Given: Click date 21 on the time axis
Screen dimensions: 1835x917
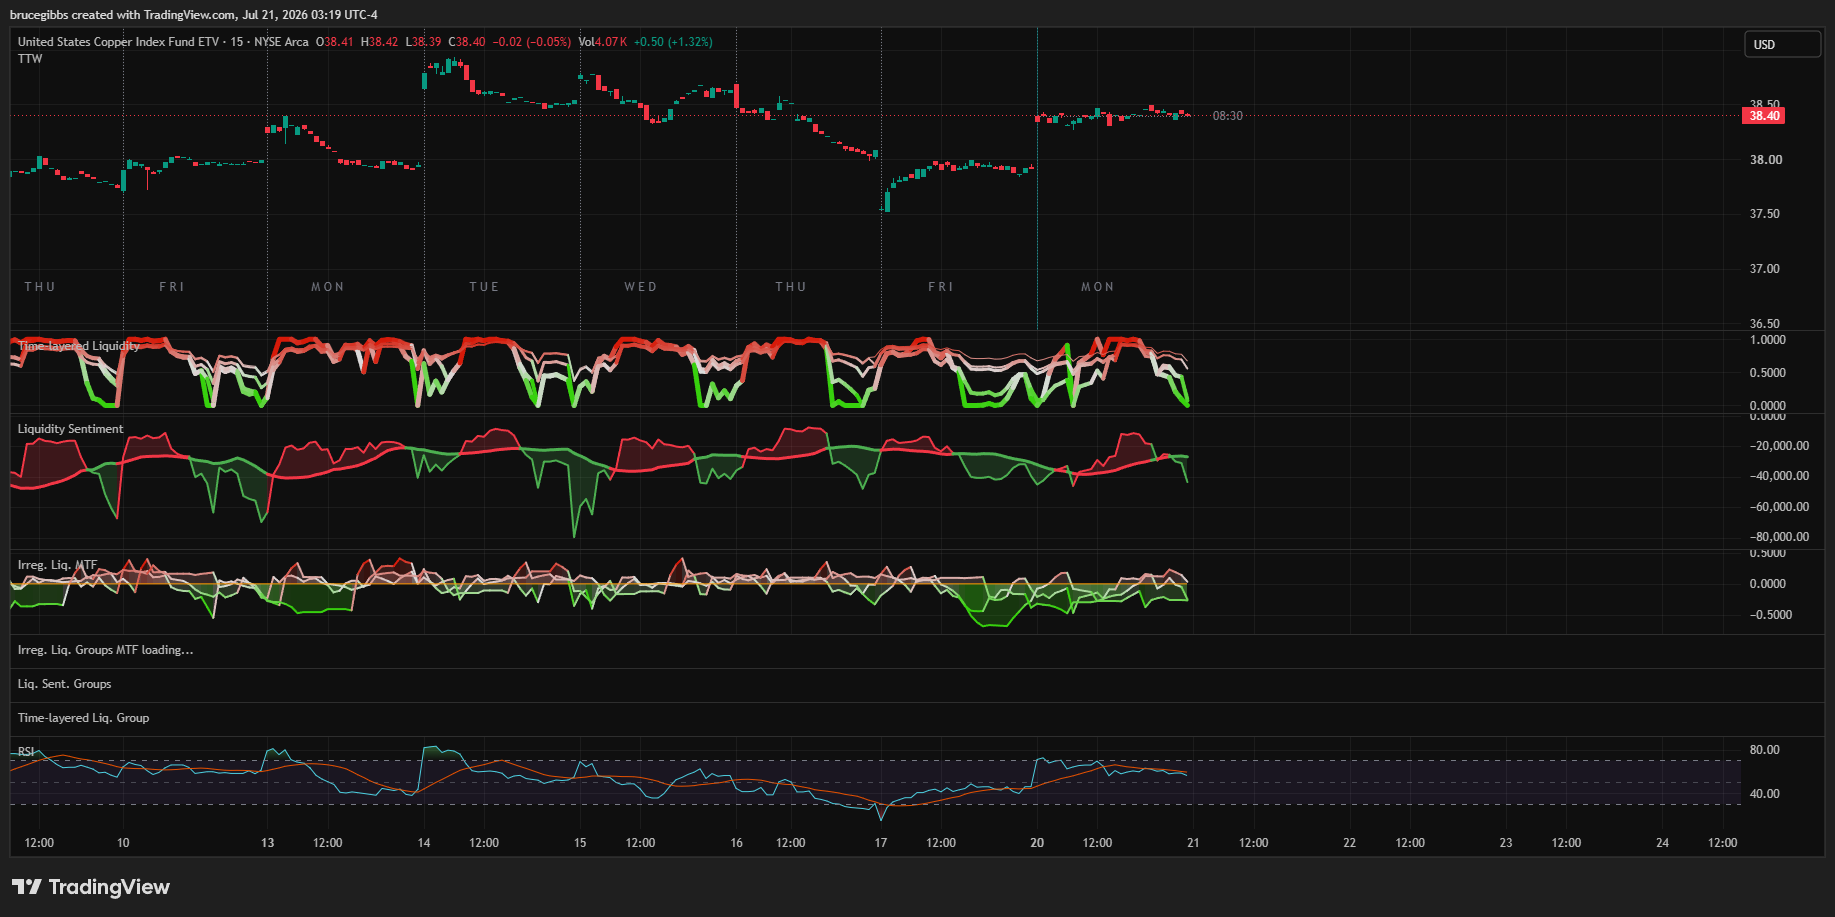Looking at the screenshot, I should click(x=1193, y=843).
